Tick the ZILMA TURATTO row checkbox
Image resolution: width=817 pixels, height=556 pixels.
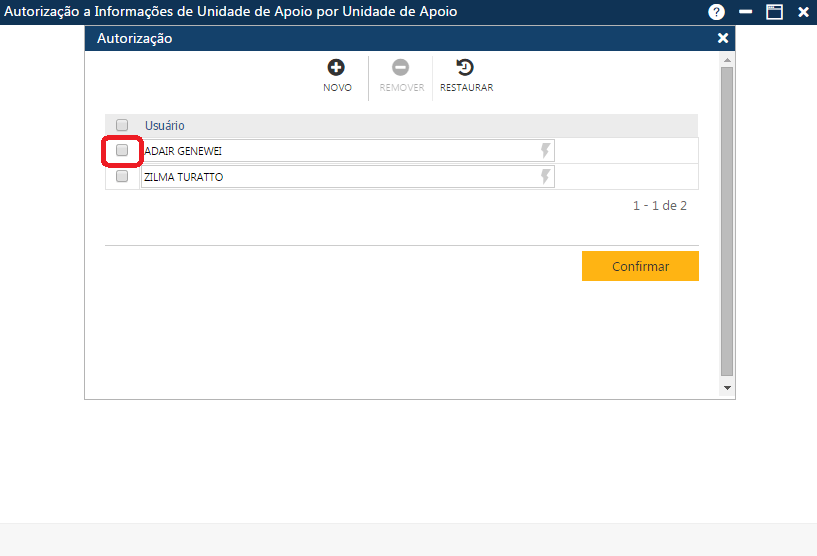122,177
